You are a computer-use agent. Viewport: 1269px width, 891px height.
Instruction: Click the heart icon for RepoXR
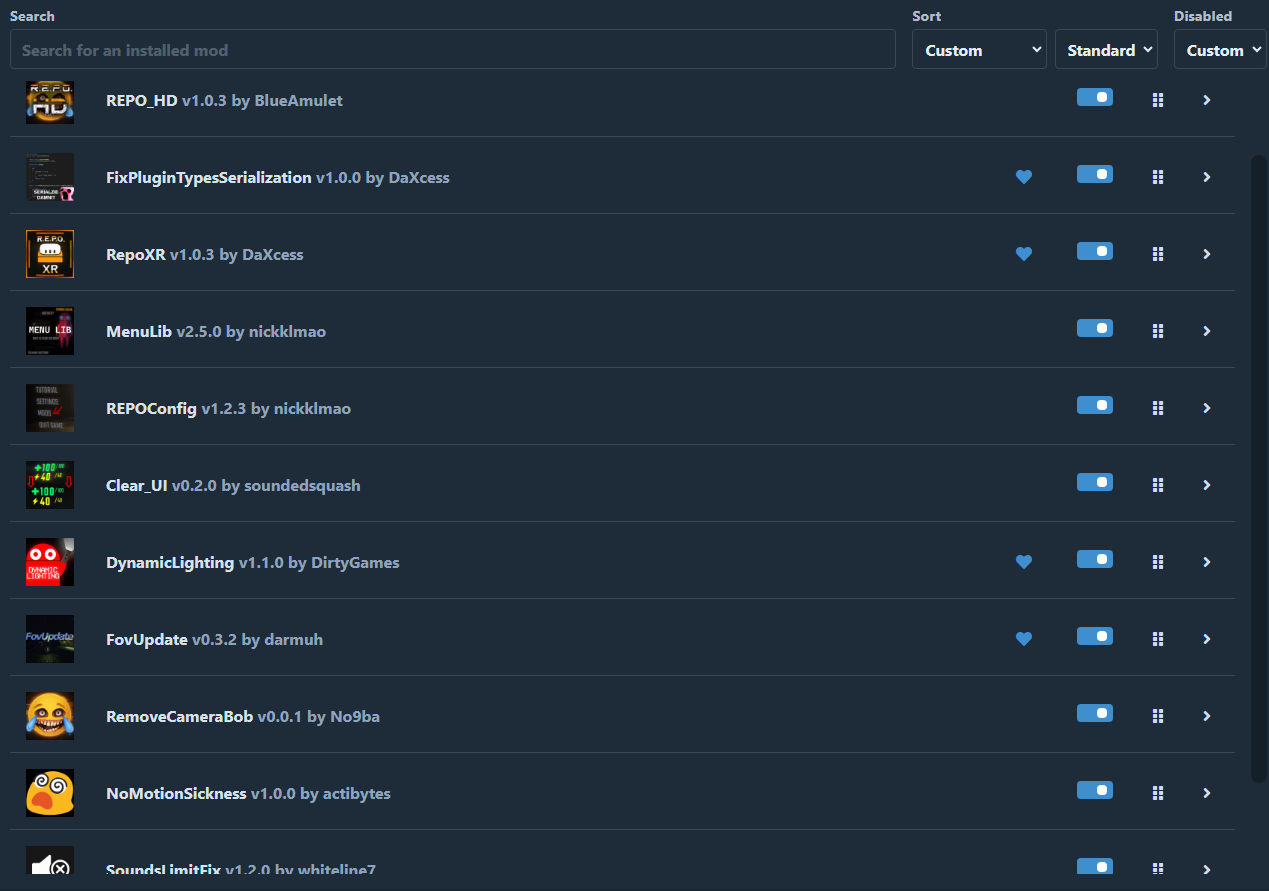1023,254
